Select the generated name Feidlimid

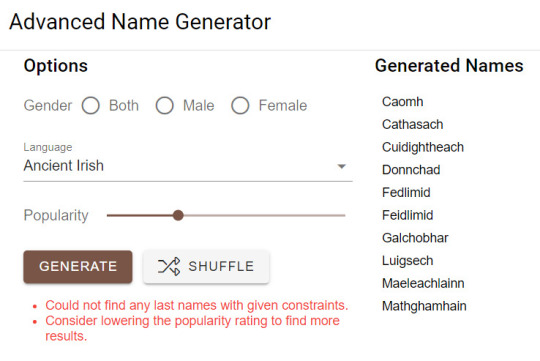point(408,215)
